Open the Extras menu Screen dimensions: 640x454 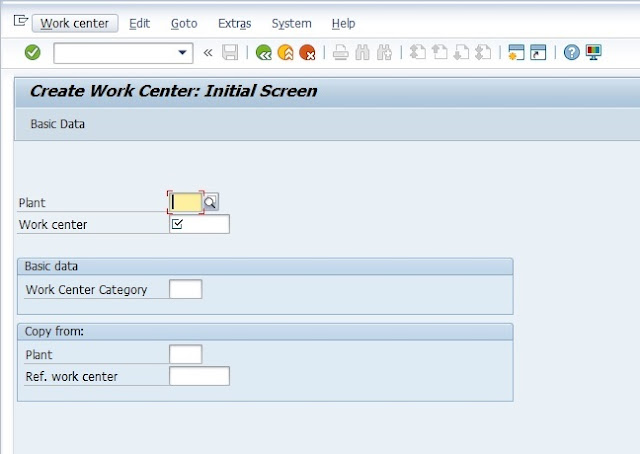click(235, 23)
